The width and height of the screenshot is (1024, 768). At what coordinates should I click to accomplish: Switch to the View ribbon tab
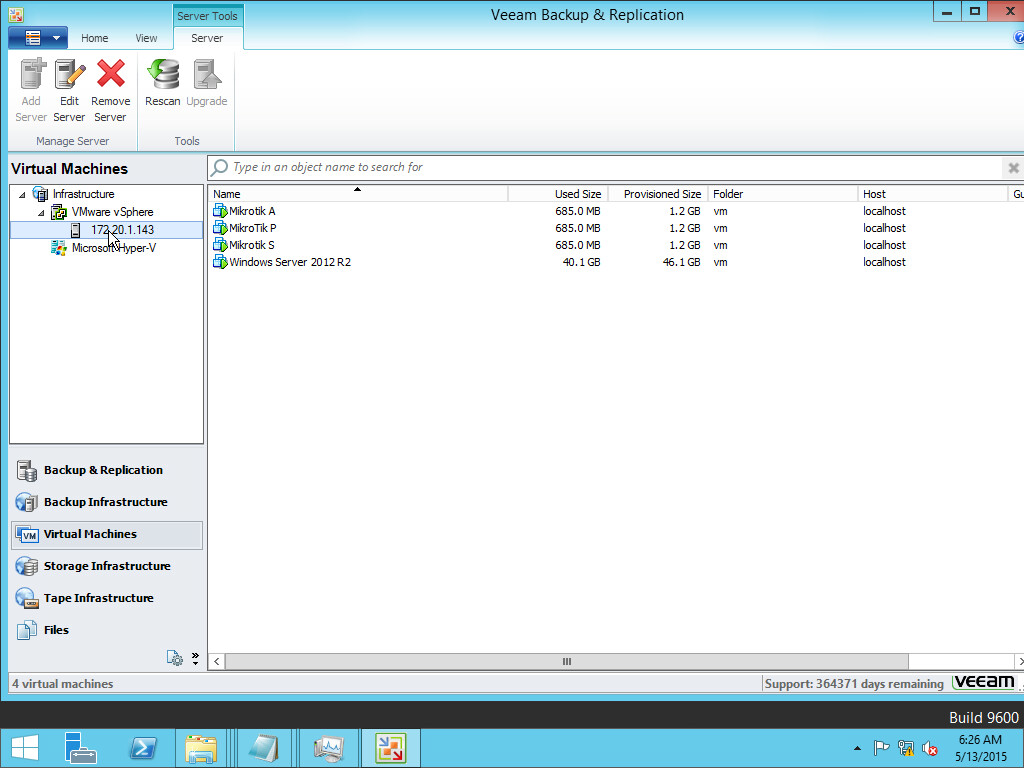click(146, 38)
